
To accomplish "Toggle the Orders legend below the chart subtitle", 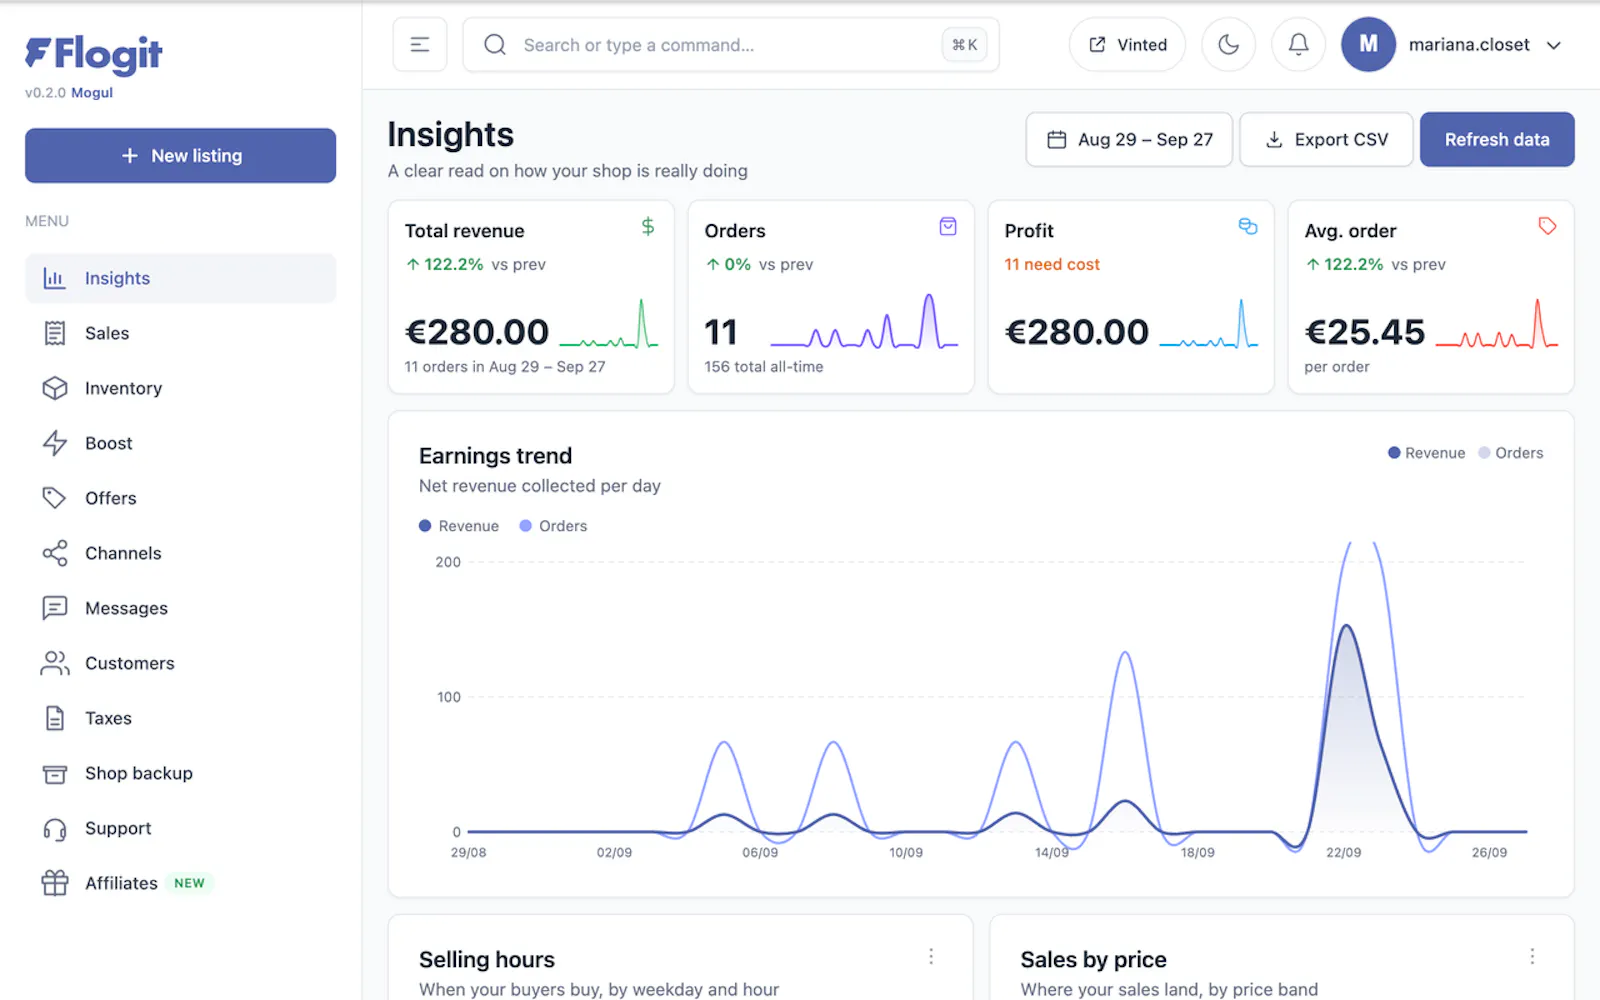I will 553,526.
